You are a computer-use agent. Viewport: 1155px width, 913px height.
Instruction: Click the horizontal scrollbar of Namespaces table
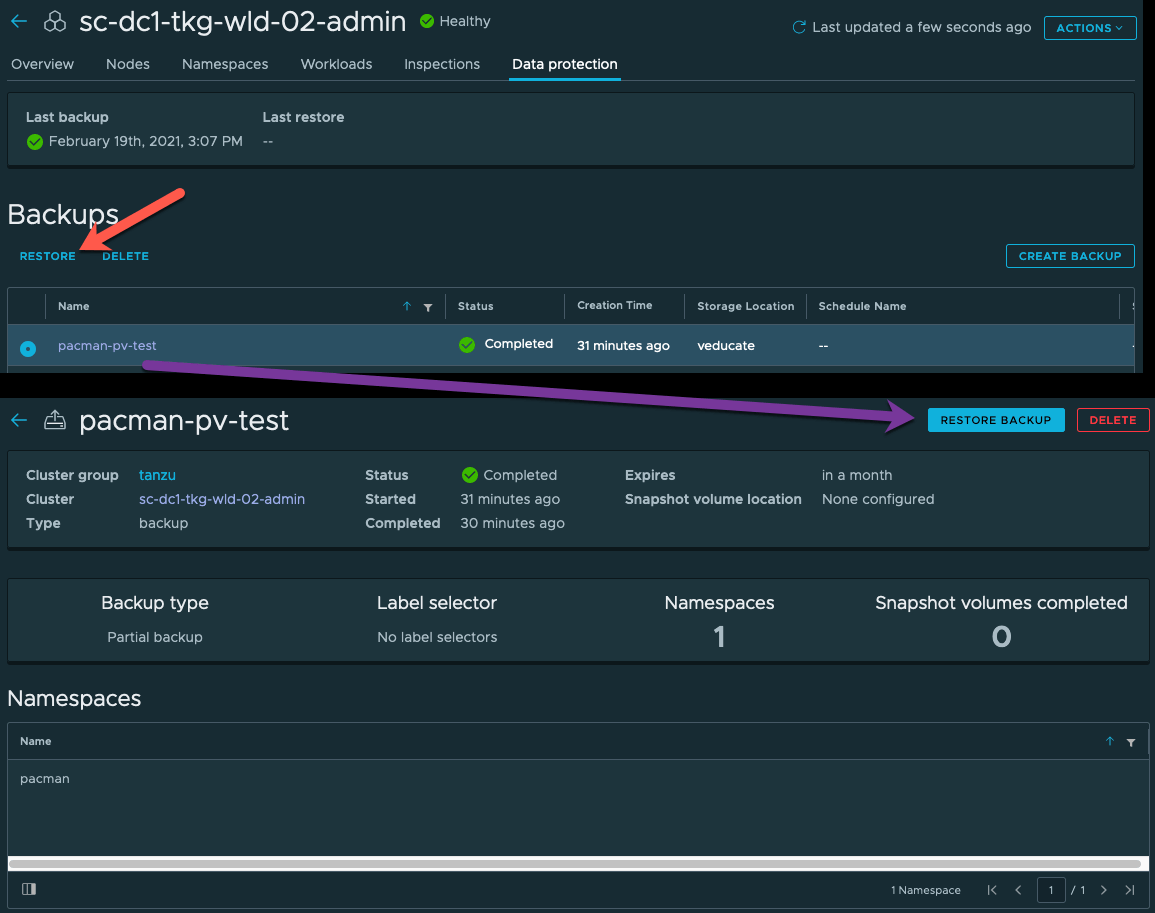tap(575, 864)
